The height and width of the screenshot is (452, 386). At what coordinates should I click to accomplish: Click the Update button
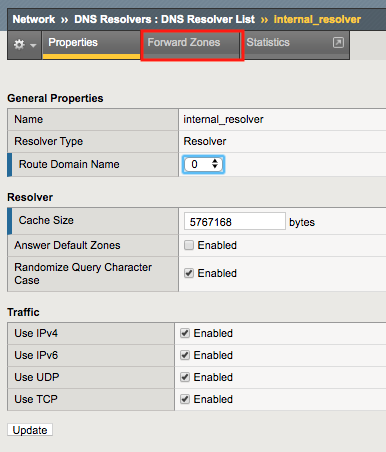point(30,430)
